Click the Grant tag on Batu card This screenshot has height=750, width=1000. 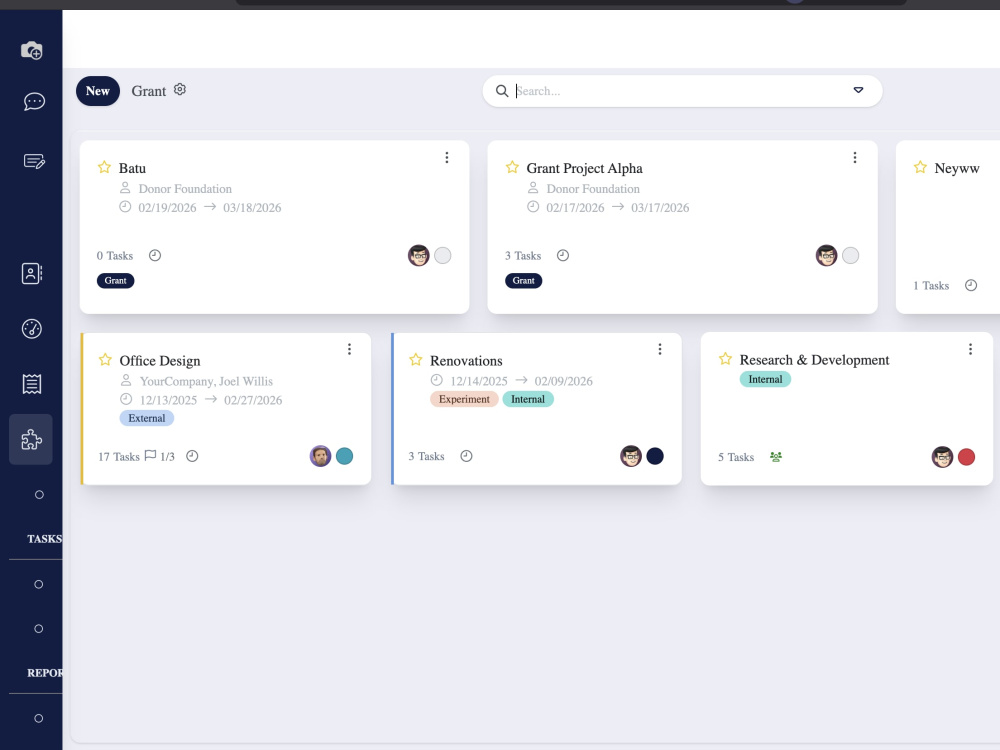pyautogui.click(x=115, y=281)
